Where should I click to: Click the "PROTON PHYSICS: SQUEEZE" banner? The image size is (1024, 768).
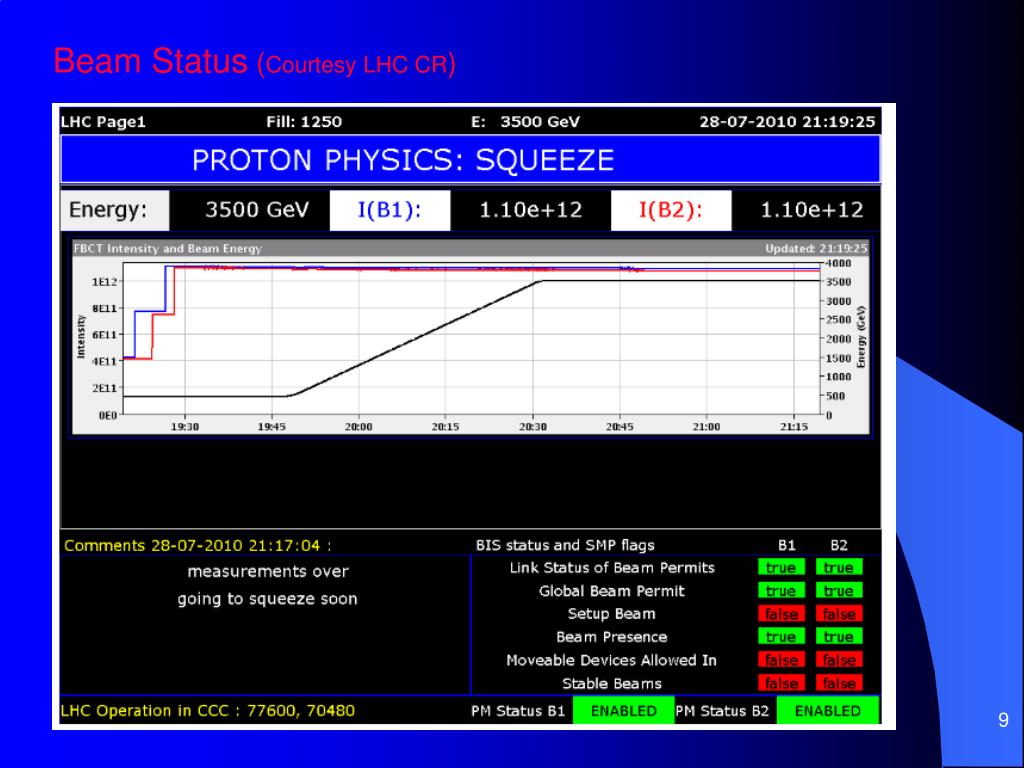point(470,160)
